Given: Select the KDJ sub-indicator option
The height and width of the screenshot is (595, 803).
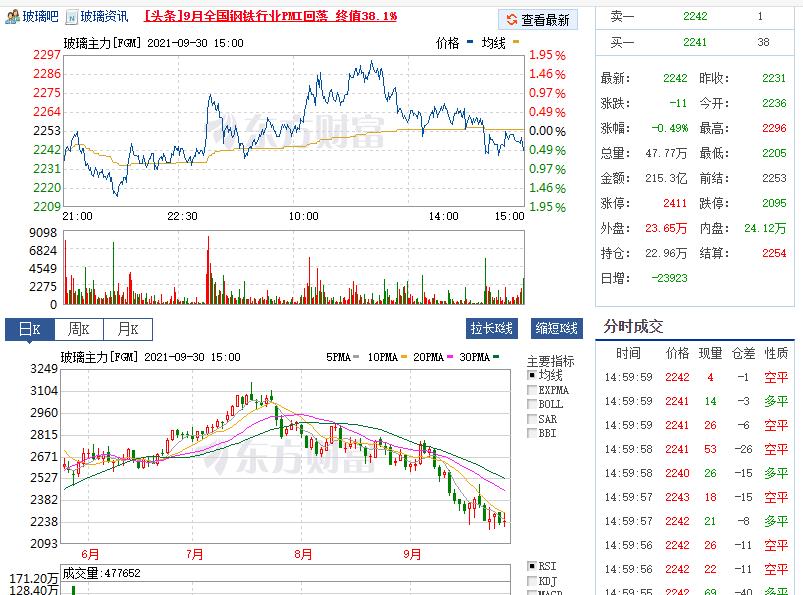Looking at the screenshot, I should [x=532, y=581].
